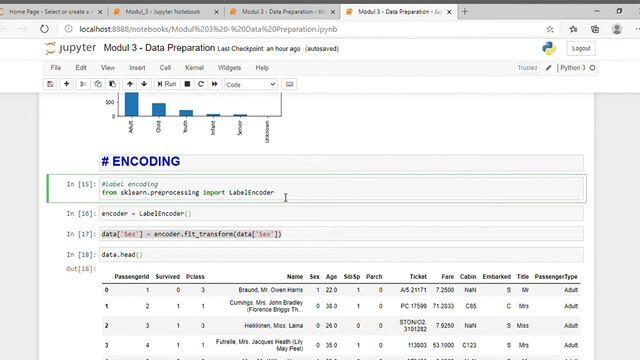View site information icon in address bar

pos(69,29)
